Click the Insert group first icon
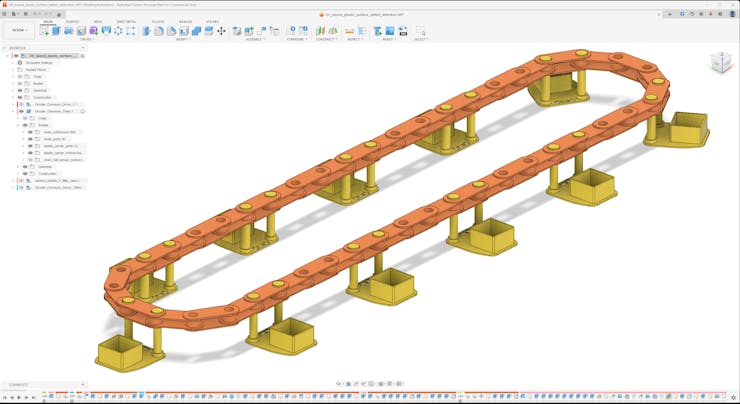 pos(378,31)
